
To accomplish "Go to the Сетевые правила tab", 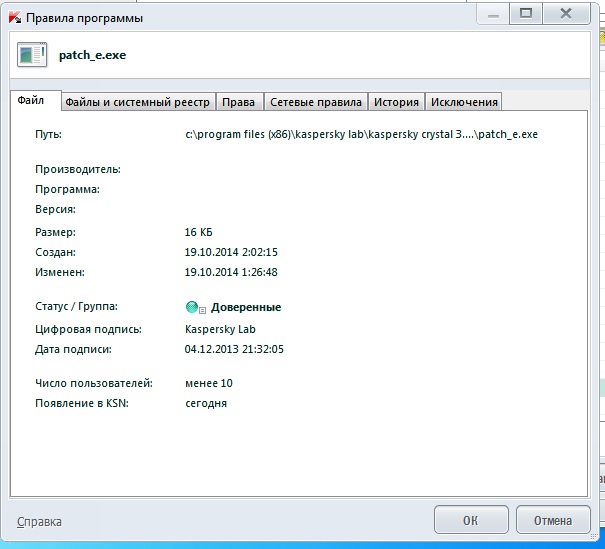I will (x=316, y=102).
